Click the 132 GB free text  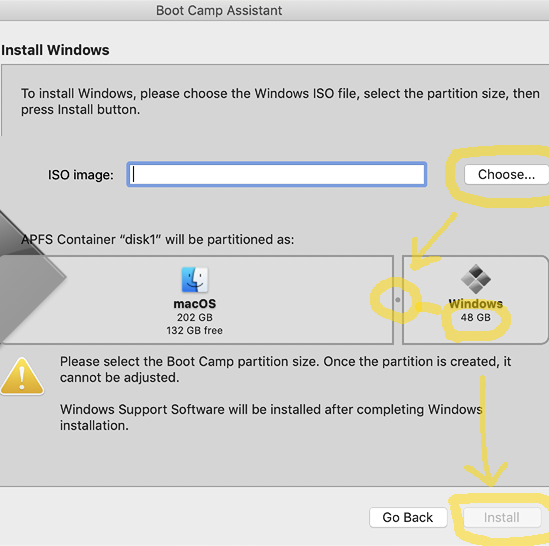click(x=195, y=330)
